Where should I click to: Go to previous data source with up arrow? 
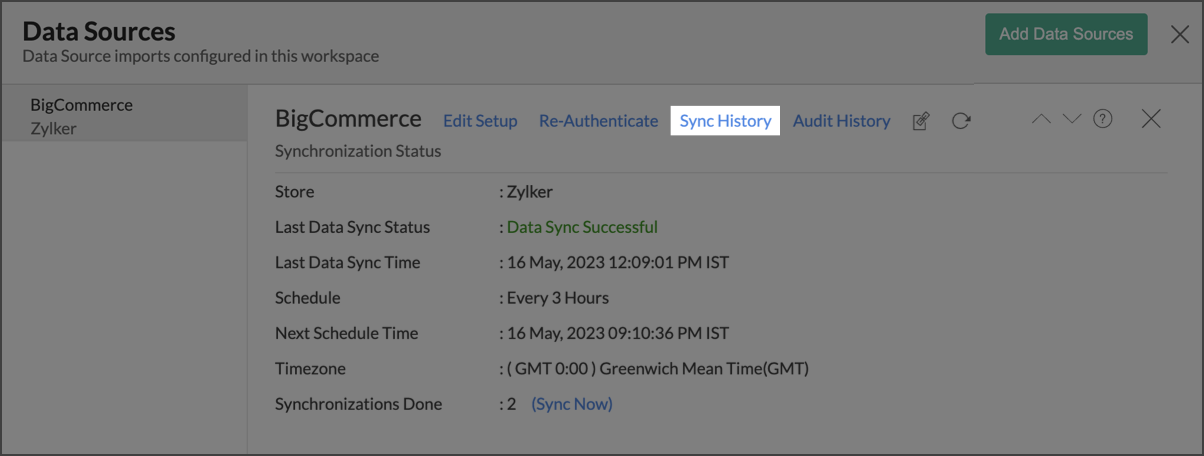(1041, 119)
